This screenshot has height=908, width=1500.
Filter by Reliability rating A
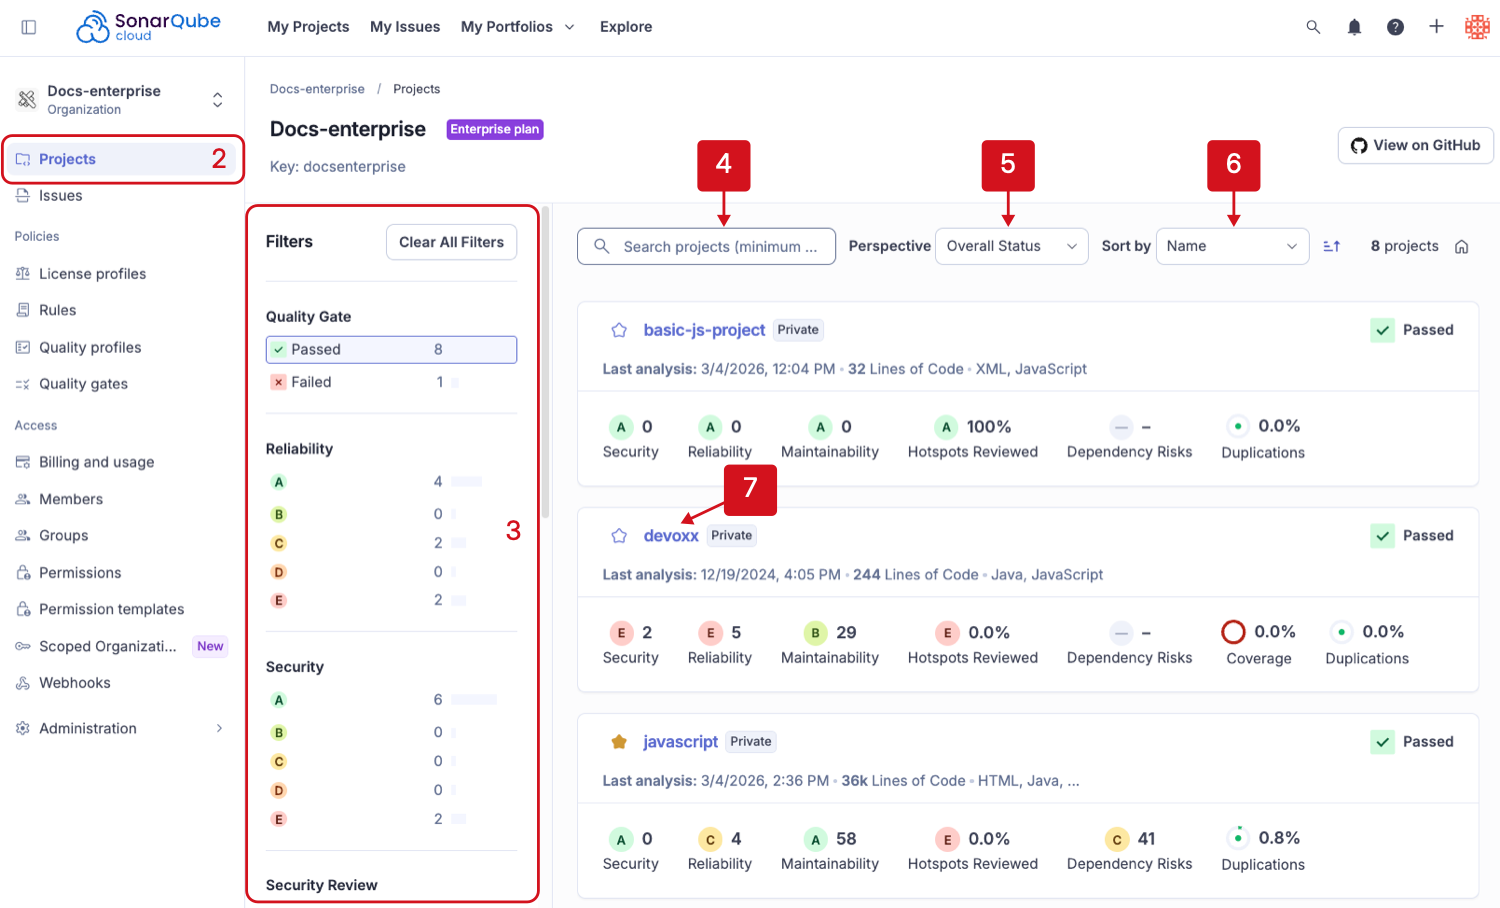391,482
